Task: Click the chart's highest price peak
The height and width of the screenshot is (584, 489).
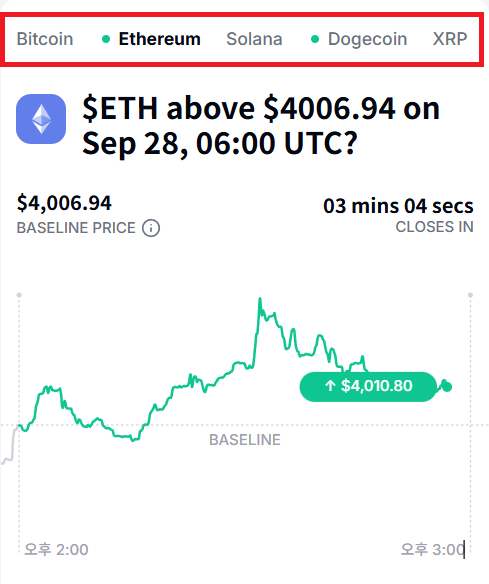Action: (260, 299)
